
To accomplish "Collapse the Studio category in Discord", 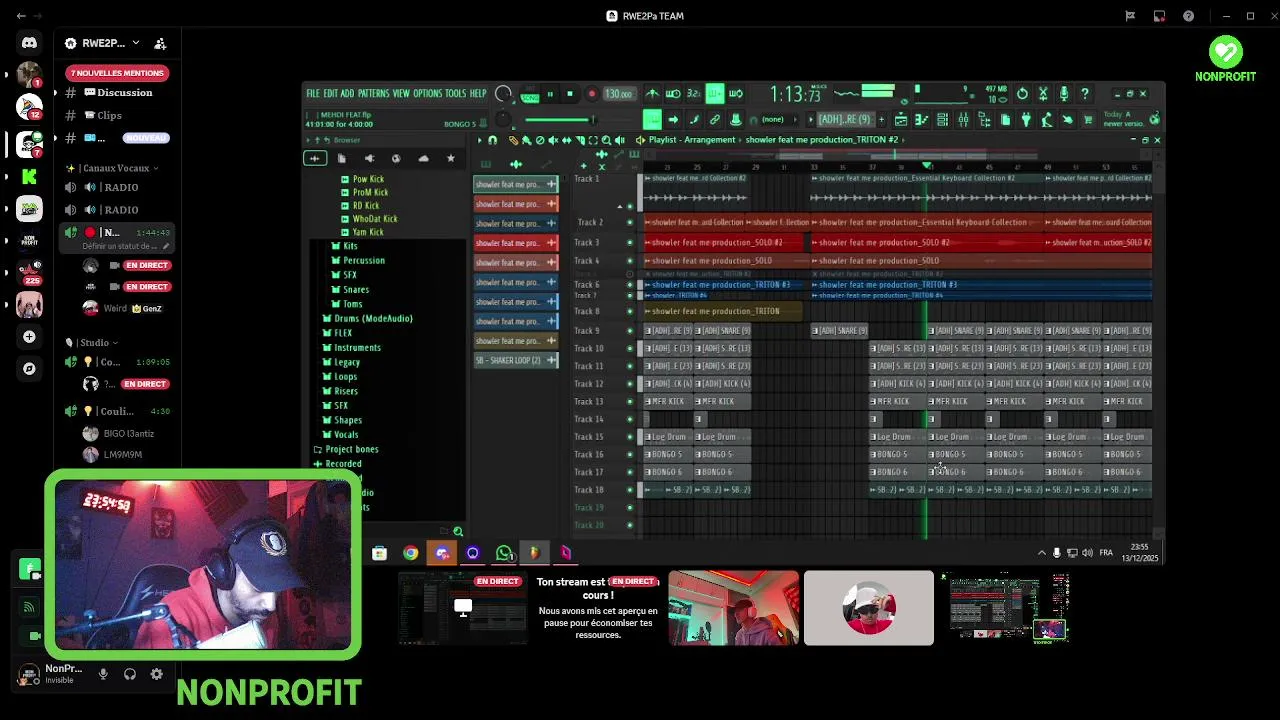I will point(92,343).
